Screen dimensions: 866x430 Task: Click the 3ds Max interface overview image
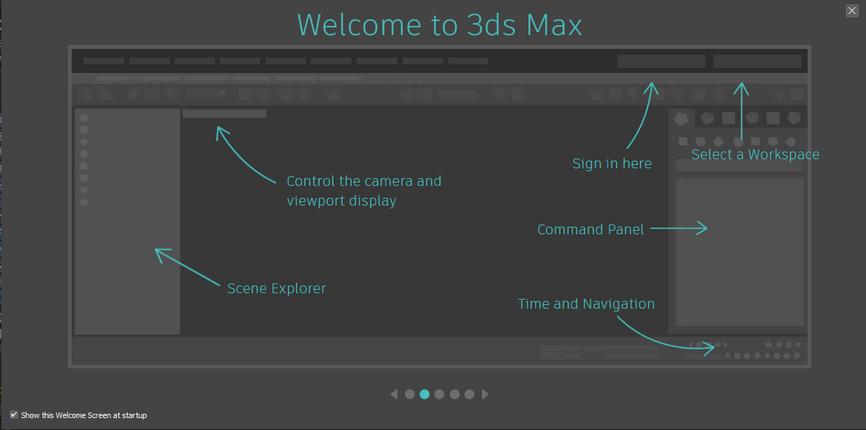pos(439,206)
